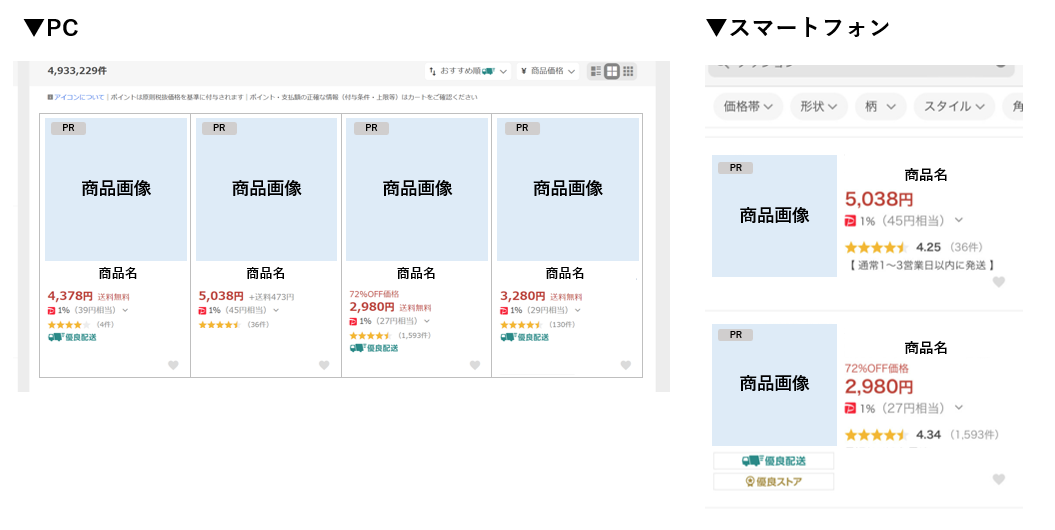The width and height of the screenshot is (1055, 530).
Task: Click the smartphone price 5,038円
Action: coord(879,199)
